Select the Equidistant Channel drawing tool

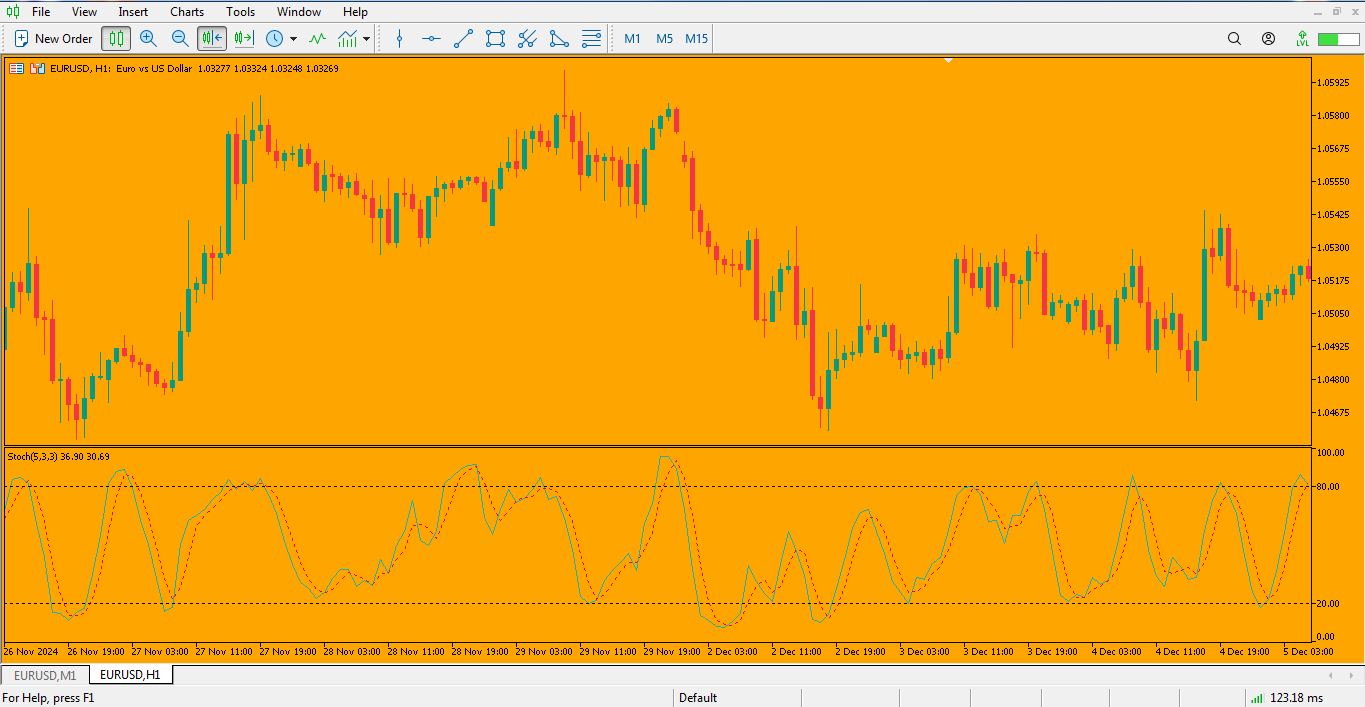tap(494, 38)
